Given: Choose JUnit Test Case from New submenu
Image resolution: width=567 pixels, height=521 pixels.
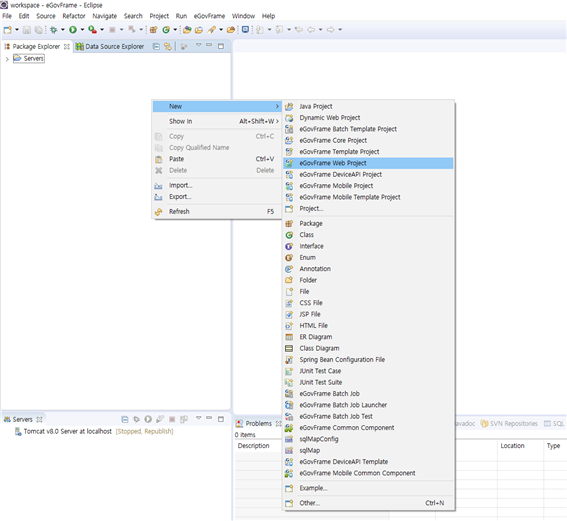Looking at the screenshot, I should (368, 371).
